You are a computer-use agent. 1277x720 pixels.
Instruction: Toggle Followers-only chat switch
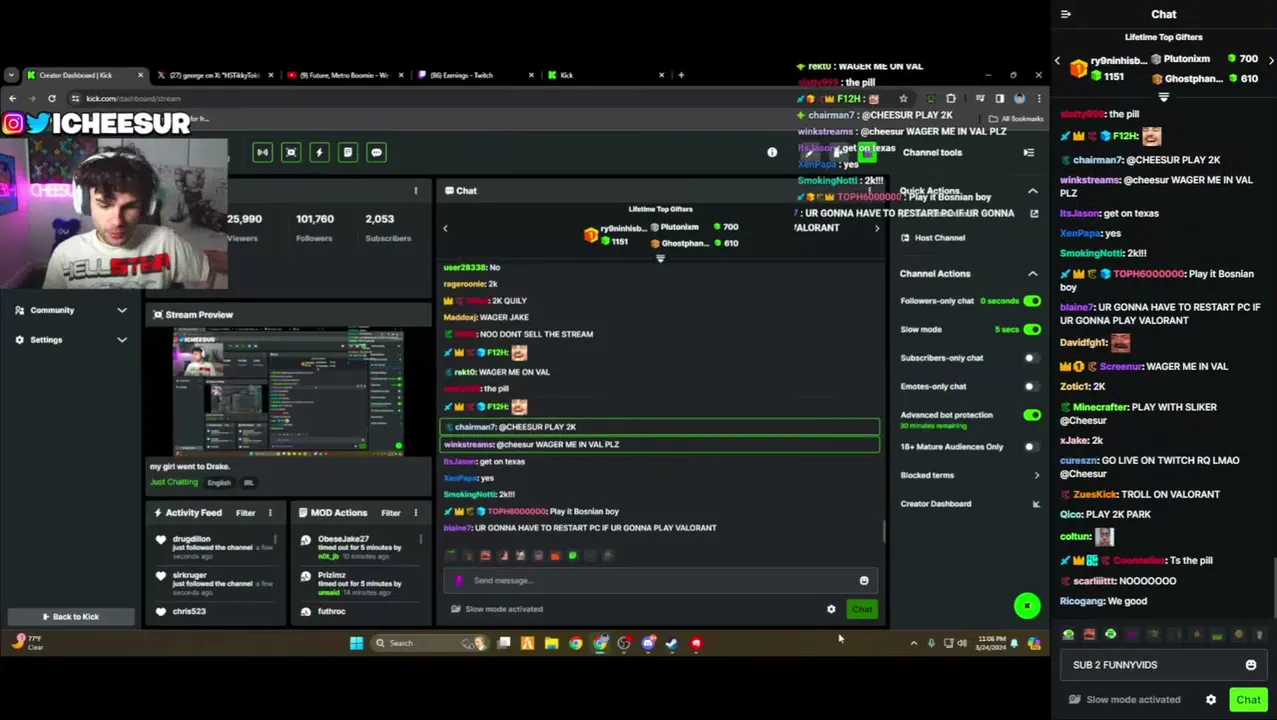click(x=1032, y=301)
